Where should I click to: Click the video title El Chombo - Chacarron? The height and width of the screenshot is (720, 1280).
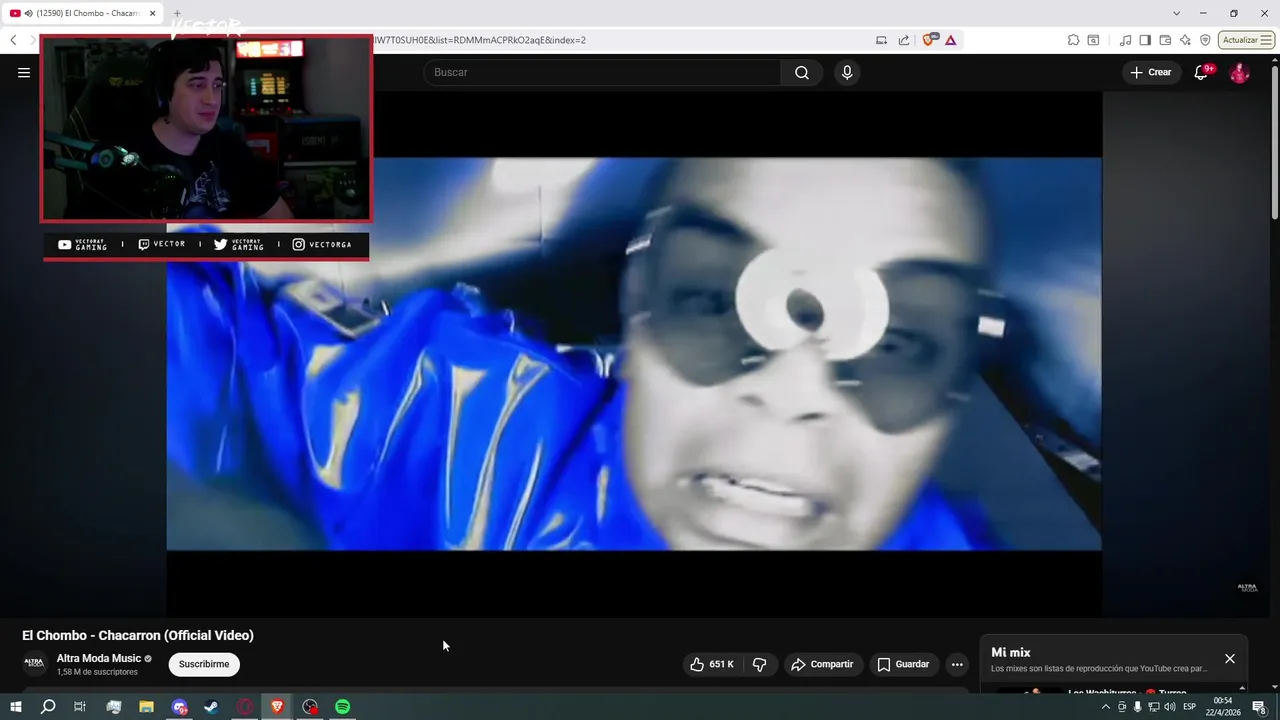pos(138,635)
